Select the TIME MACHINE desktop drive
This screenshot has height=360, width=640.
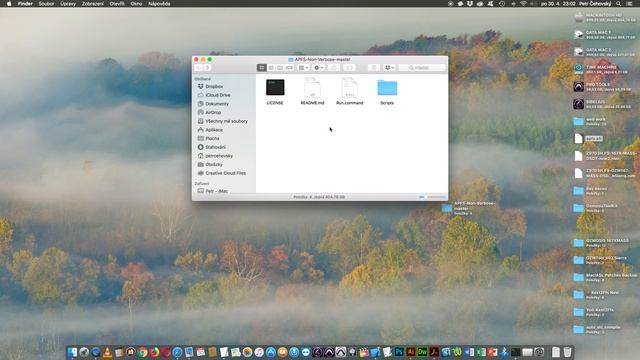click(x=601, y=69)
